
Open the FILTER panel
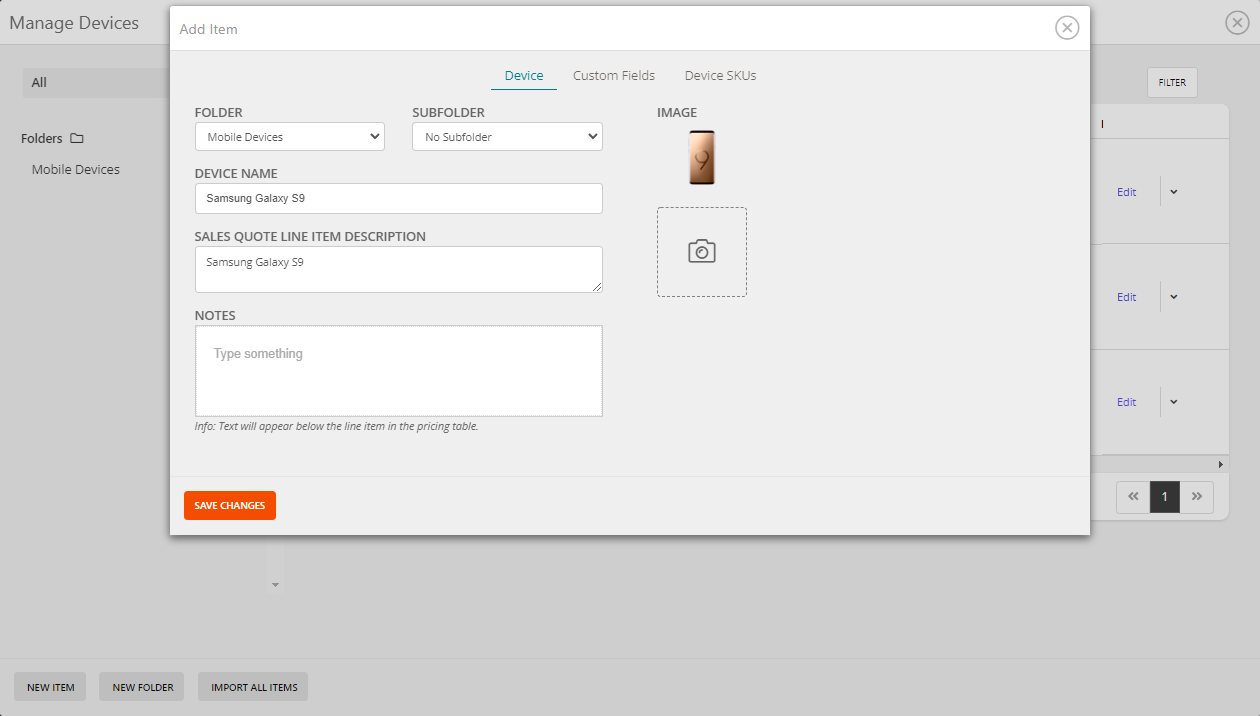(x=1171, y=82)
